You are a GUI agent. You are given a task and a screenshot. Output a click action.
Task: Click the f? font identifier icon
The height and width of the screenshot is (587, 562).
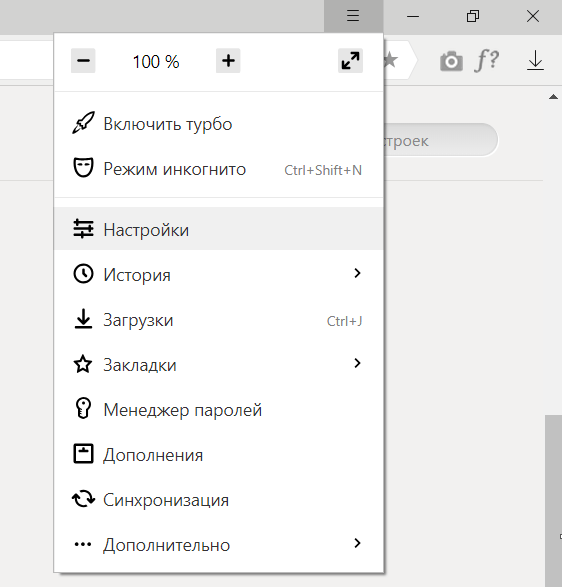tap(487, 60)
